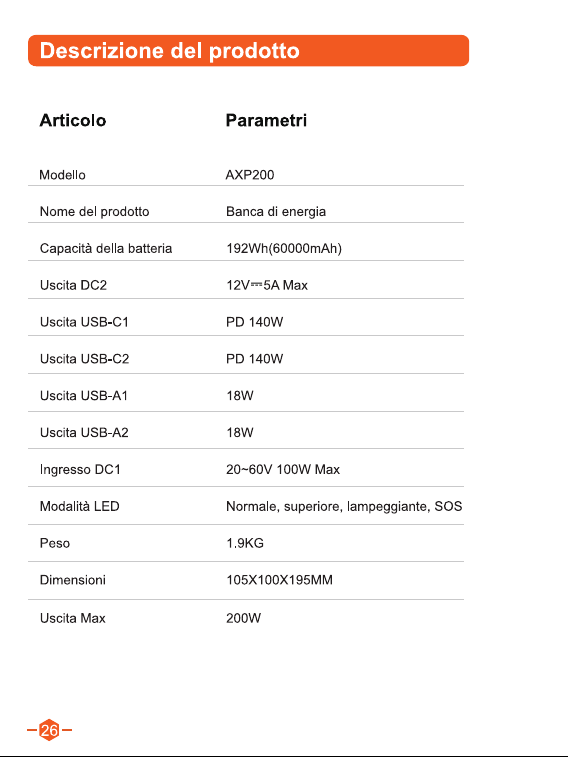Click the 200W Uscita Max value

point(243,618)
